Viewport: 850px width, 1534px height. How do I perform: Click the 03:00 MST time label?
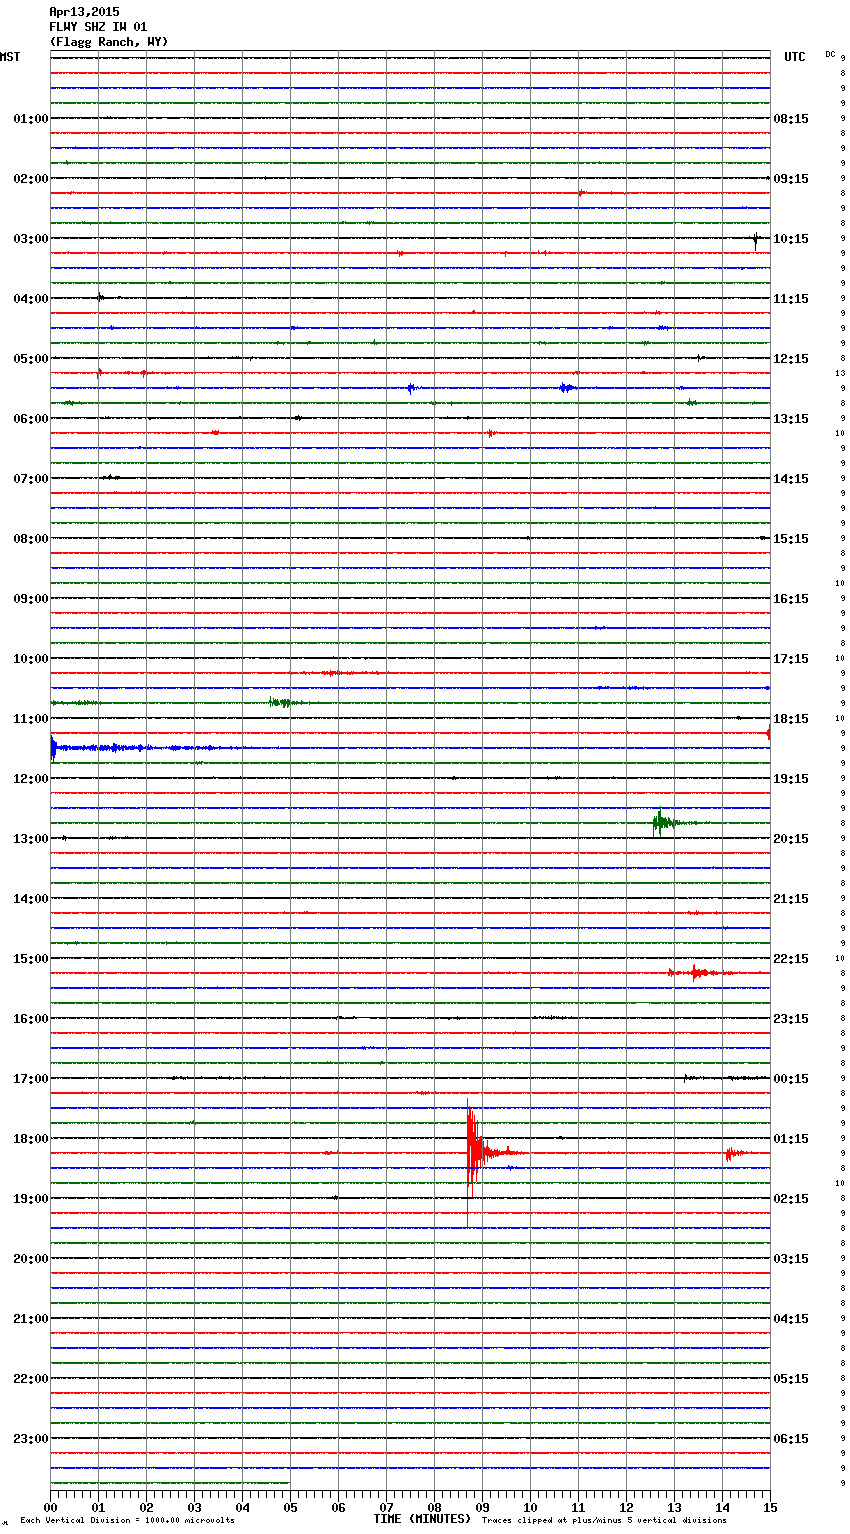point(30,239)
